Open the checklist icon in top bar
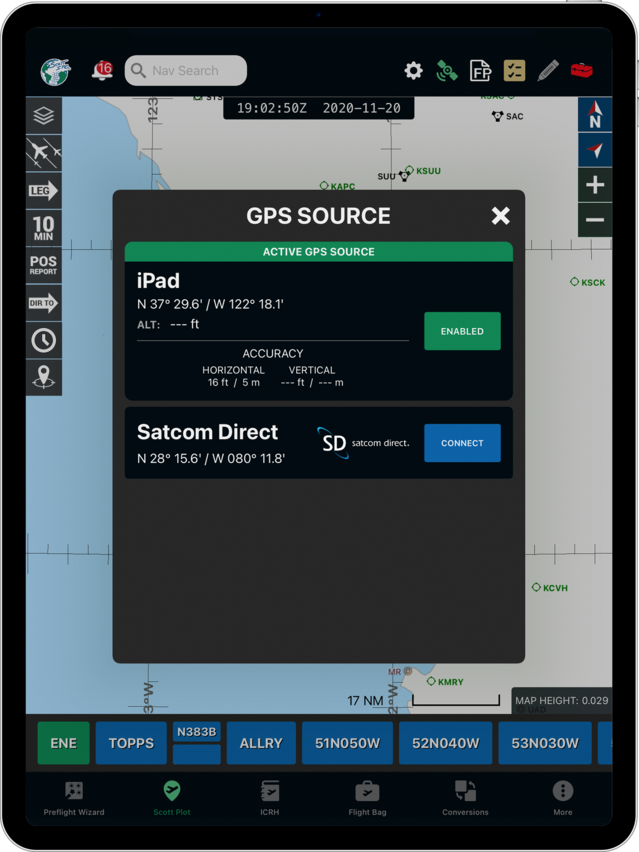The width and height of the screenshot is (639, 852). click(x=514, y=71)
